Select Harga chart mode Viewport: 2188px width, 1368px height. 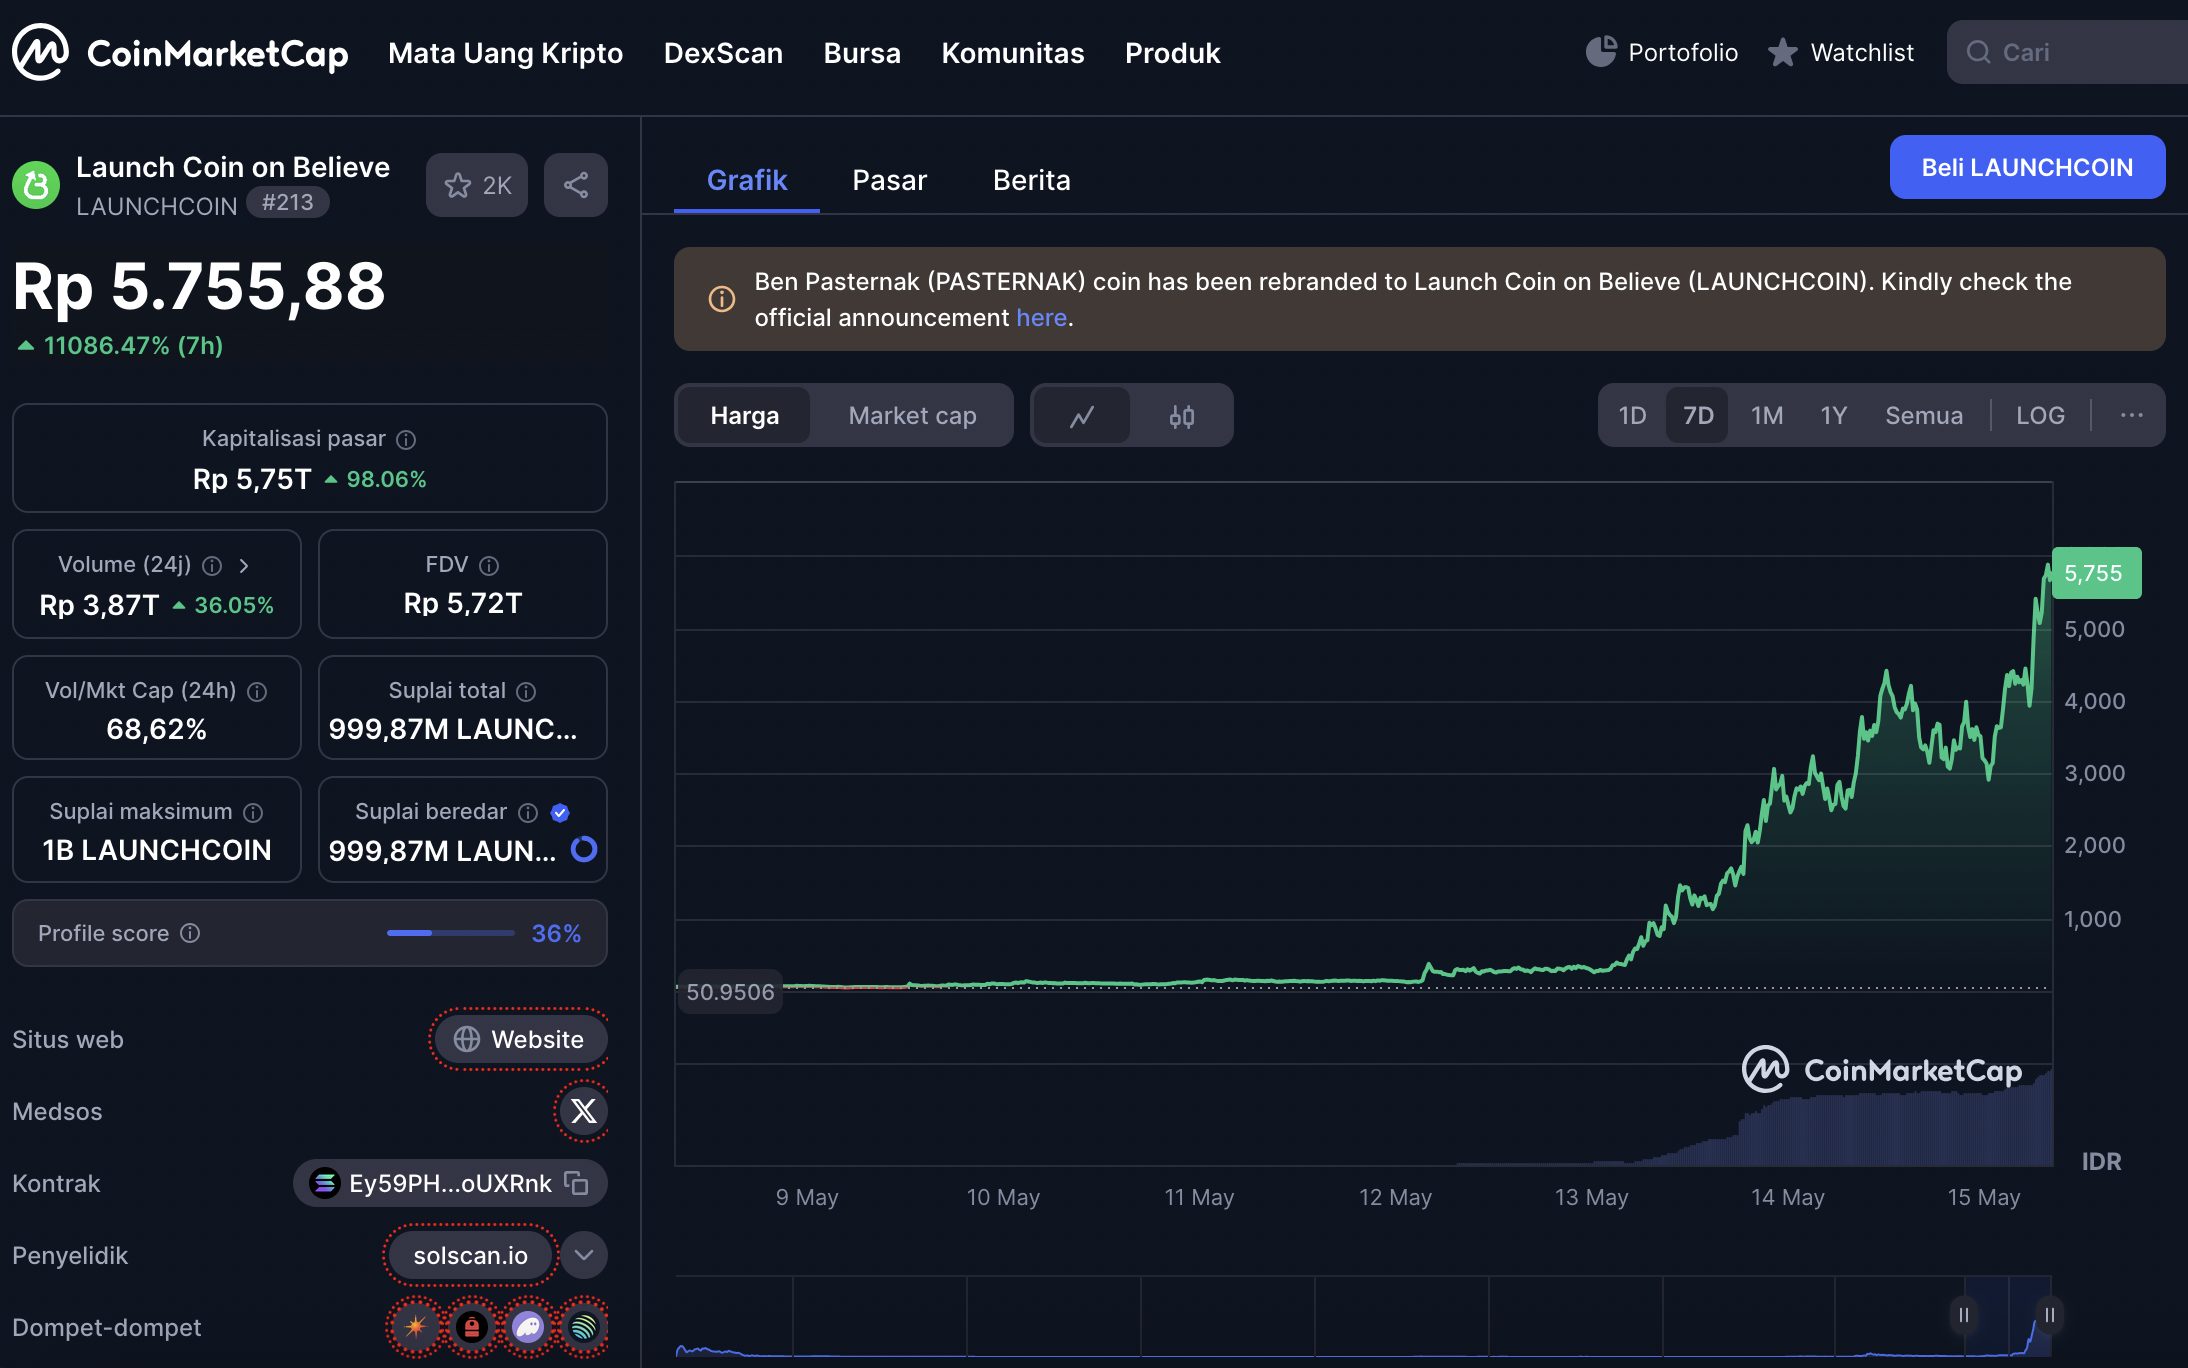coord(744,415)
